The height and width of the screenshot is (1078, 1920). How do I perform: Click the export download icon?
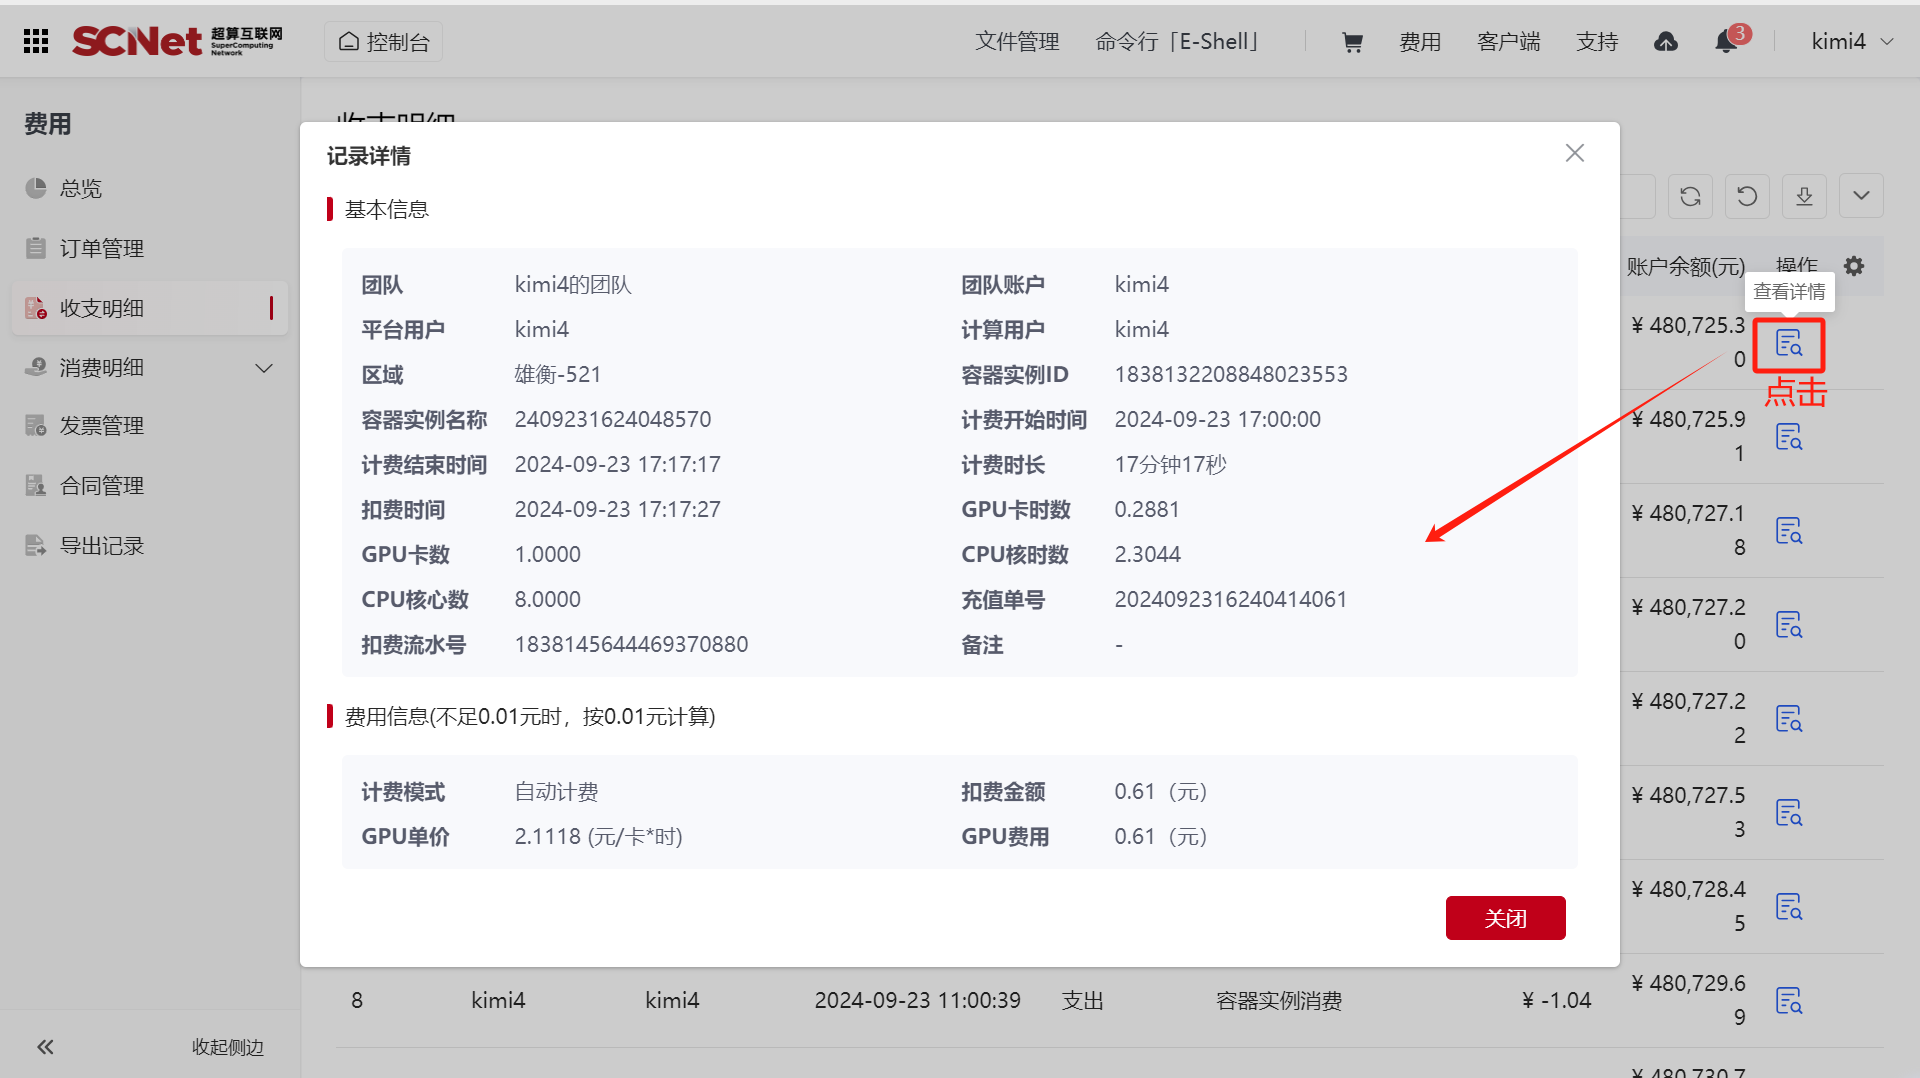click(1804, 196)
